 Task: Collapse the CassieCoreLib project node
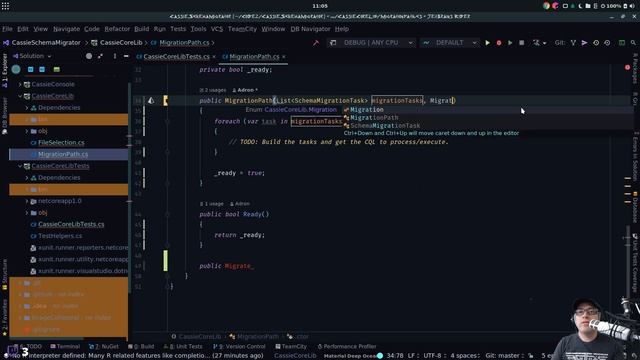click(20, 96)
